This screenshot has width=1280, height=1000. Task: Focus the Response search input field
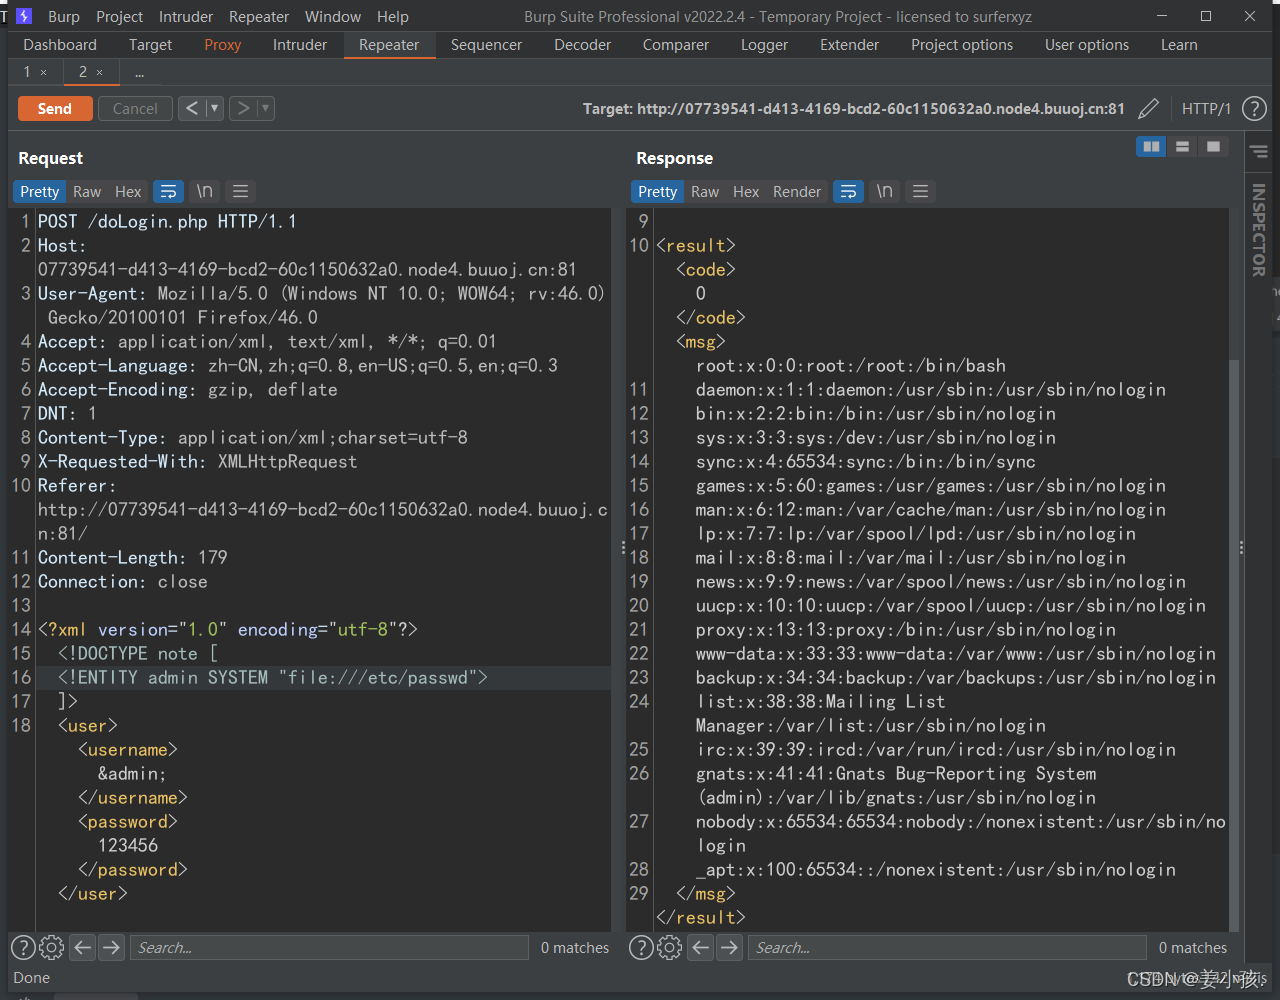(x=947, y=948)
